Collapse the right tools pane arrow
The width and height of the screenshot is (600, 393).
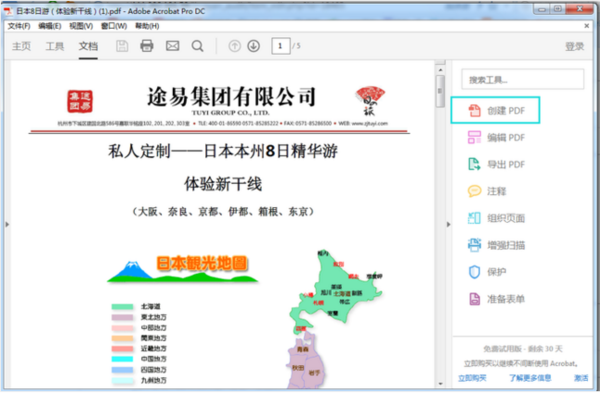(x=448, y=224)
